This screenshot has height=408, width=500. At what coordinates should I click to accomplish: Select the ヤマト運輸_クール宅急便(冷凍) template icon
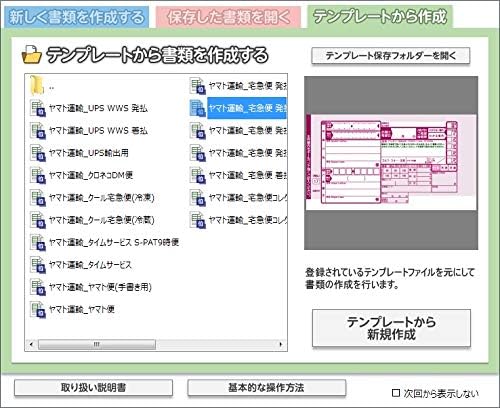click(x=37, y=198)
